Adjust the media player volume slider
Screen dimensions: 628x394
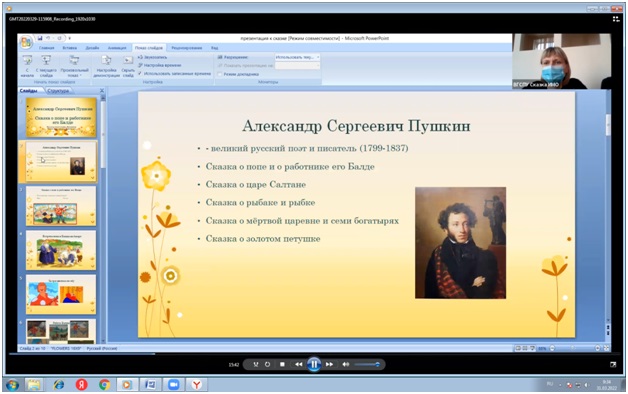[367, 364]
